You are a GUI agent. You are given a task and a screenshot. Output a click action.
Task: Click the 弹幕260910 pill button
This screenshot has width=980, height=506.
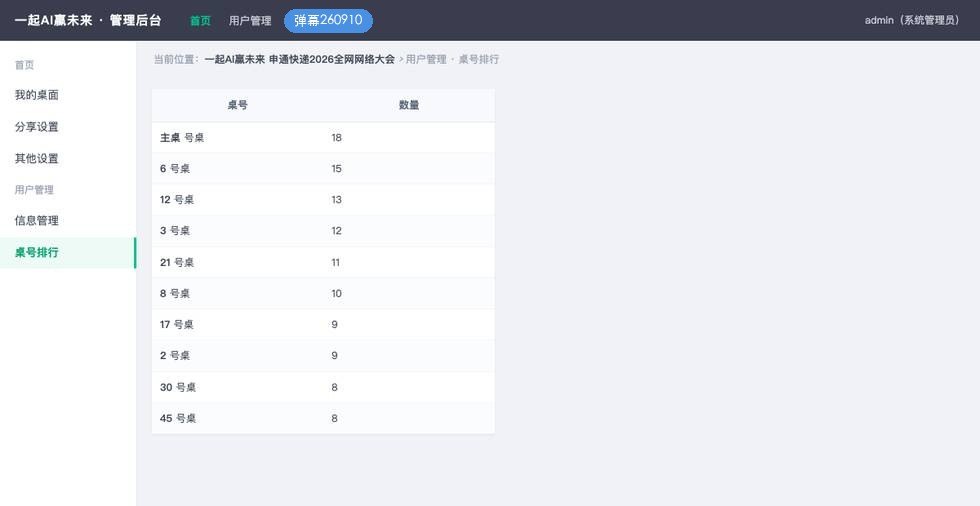point(328,21)
